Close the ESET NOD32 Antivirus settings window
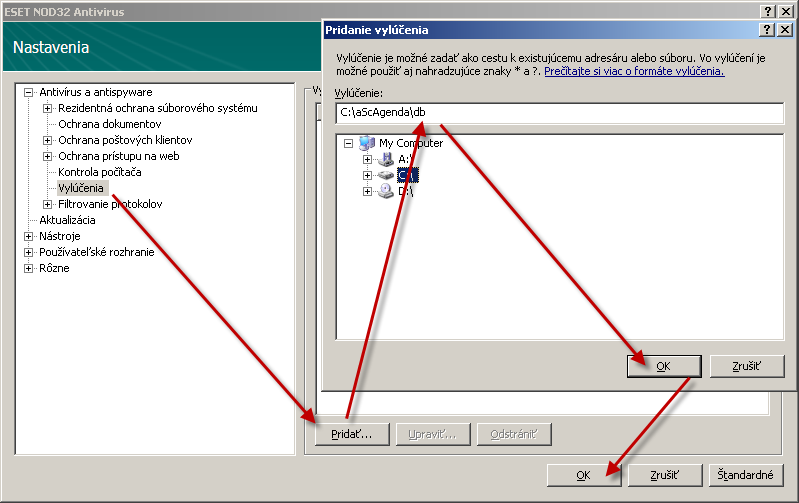 (786, 12)
